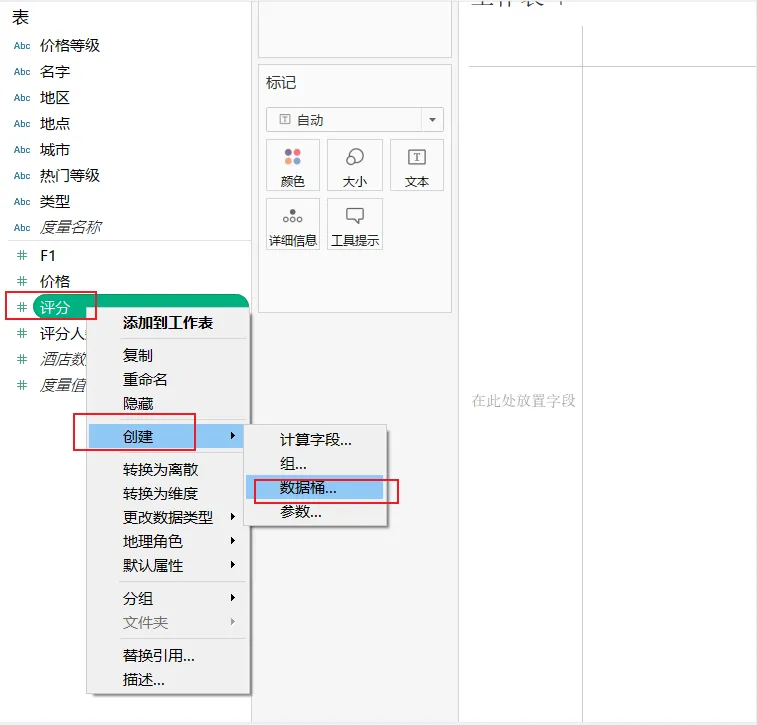
Task: Select the 名字 field
Action: [x=55, y=72]
